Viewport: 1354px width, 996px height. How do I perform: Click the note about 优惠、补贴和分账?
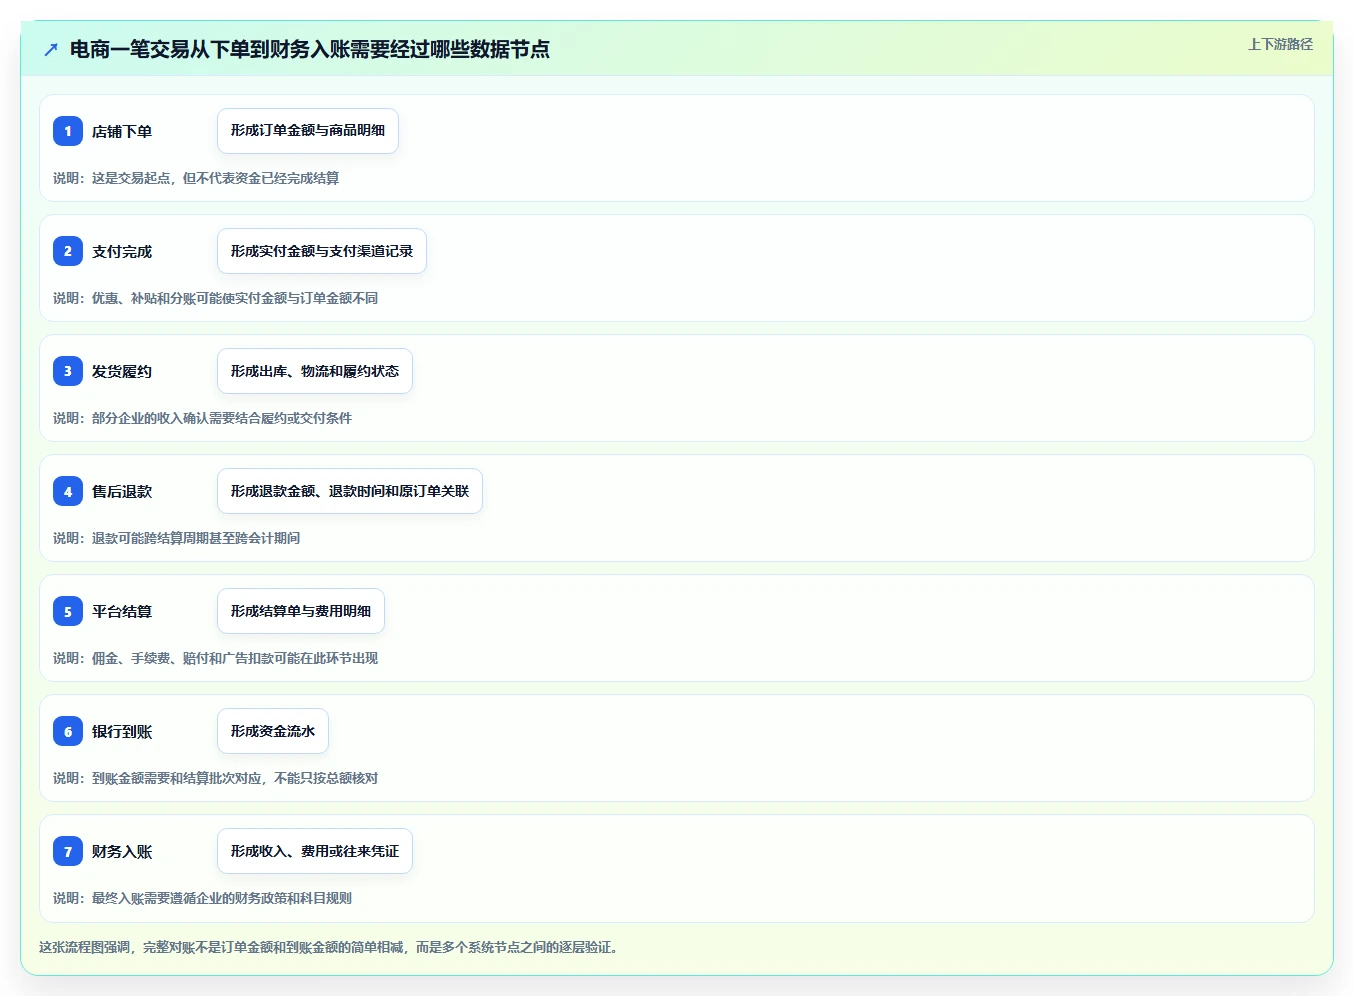216,298
